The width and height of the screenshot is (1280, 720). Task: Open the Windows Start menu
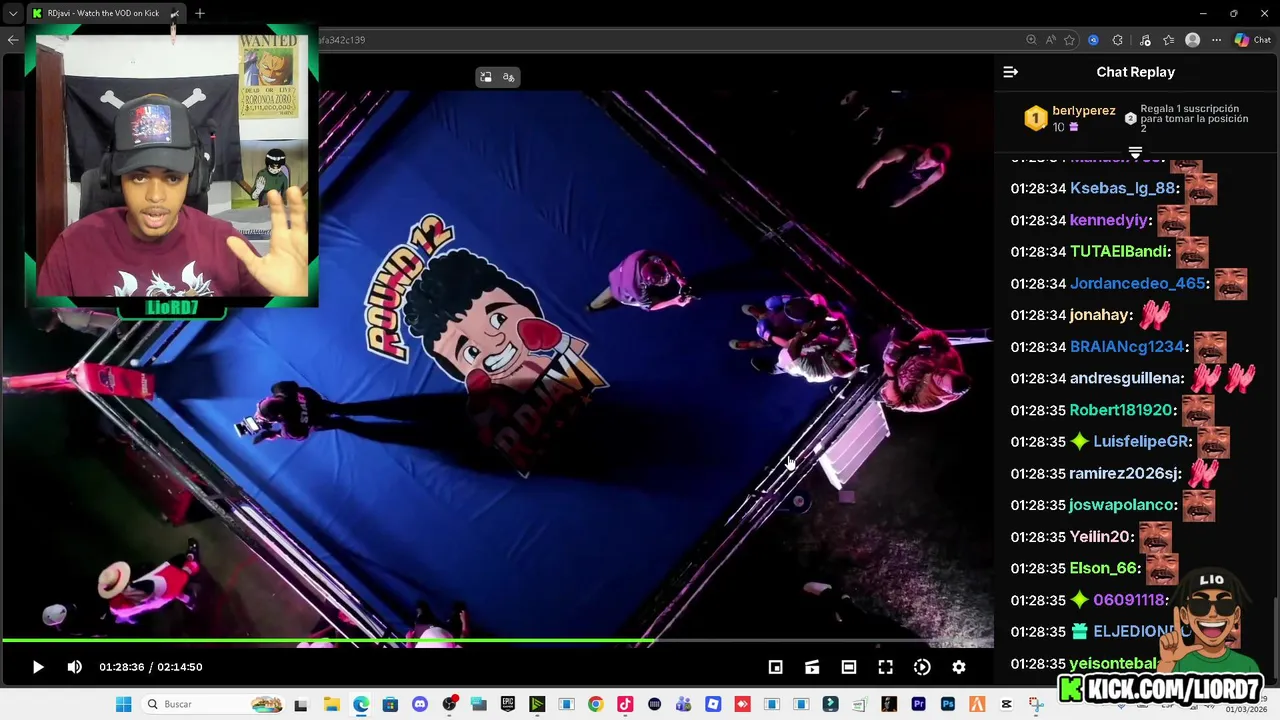(123, 704)
